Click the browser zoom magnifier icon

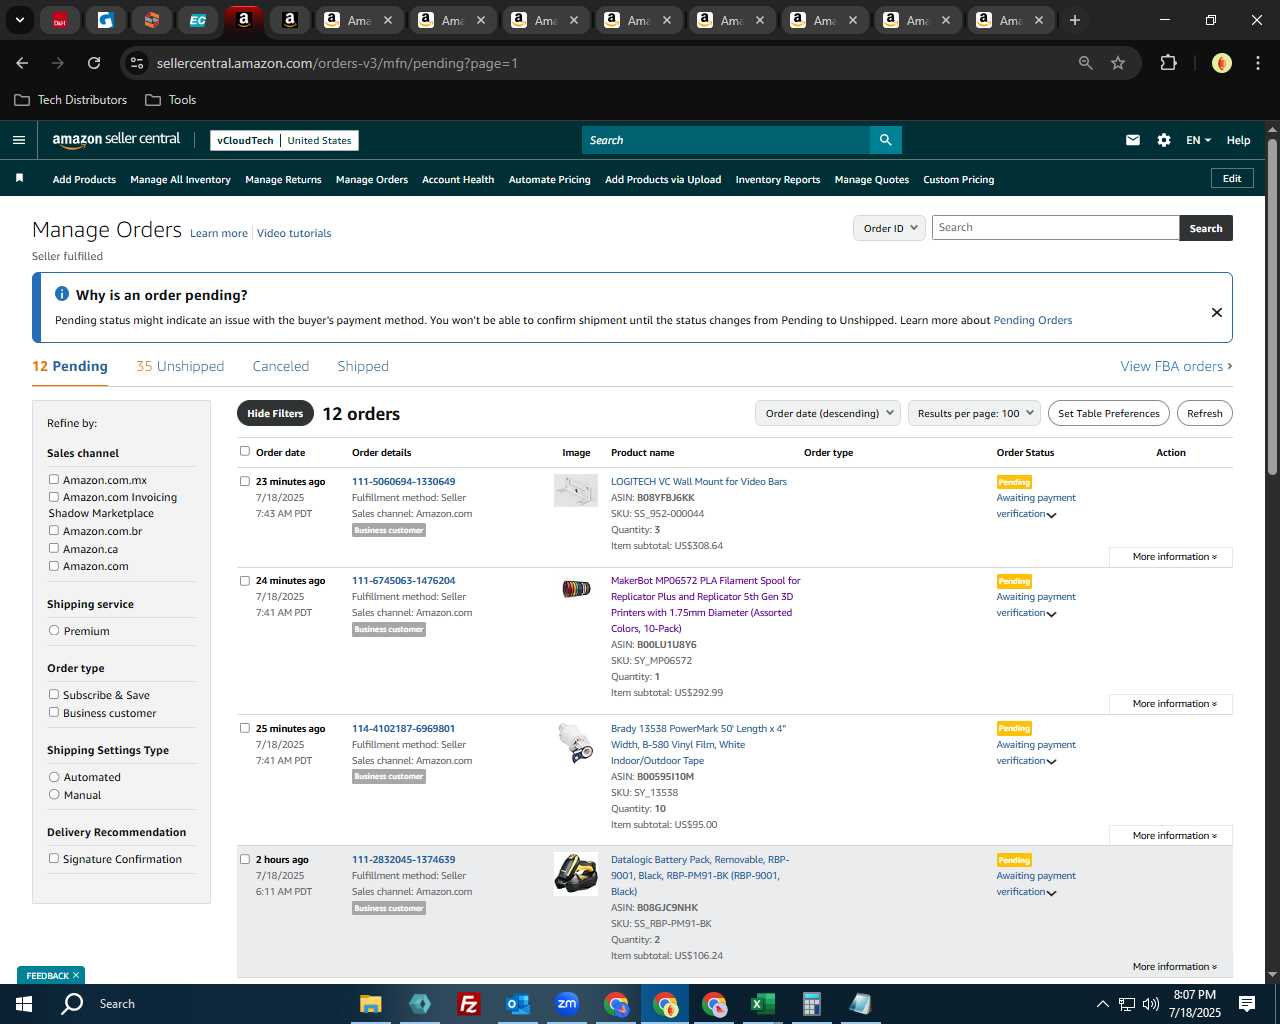coord(1085,63)
